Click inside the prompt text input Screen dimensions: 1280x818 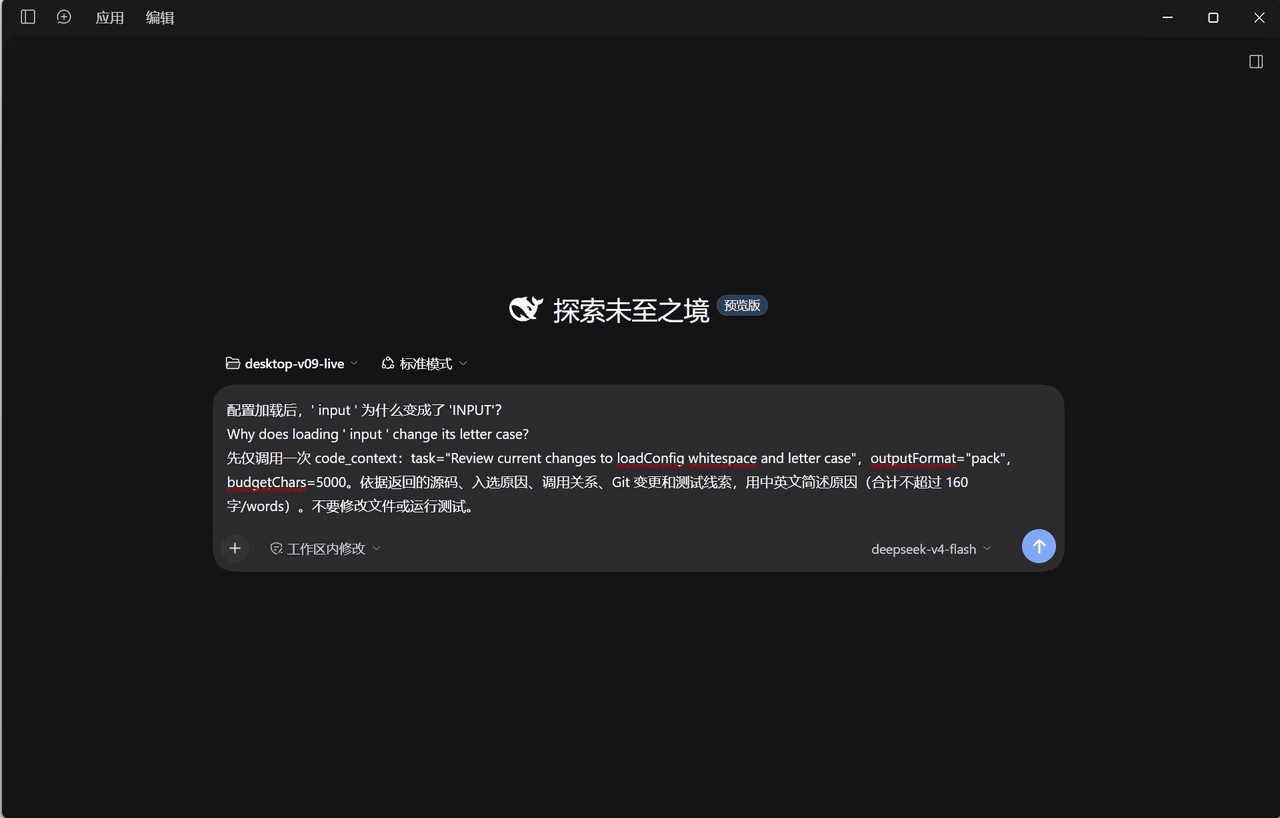638,458
